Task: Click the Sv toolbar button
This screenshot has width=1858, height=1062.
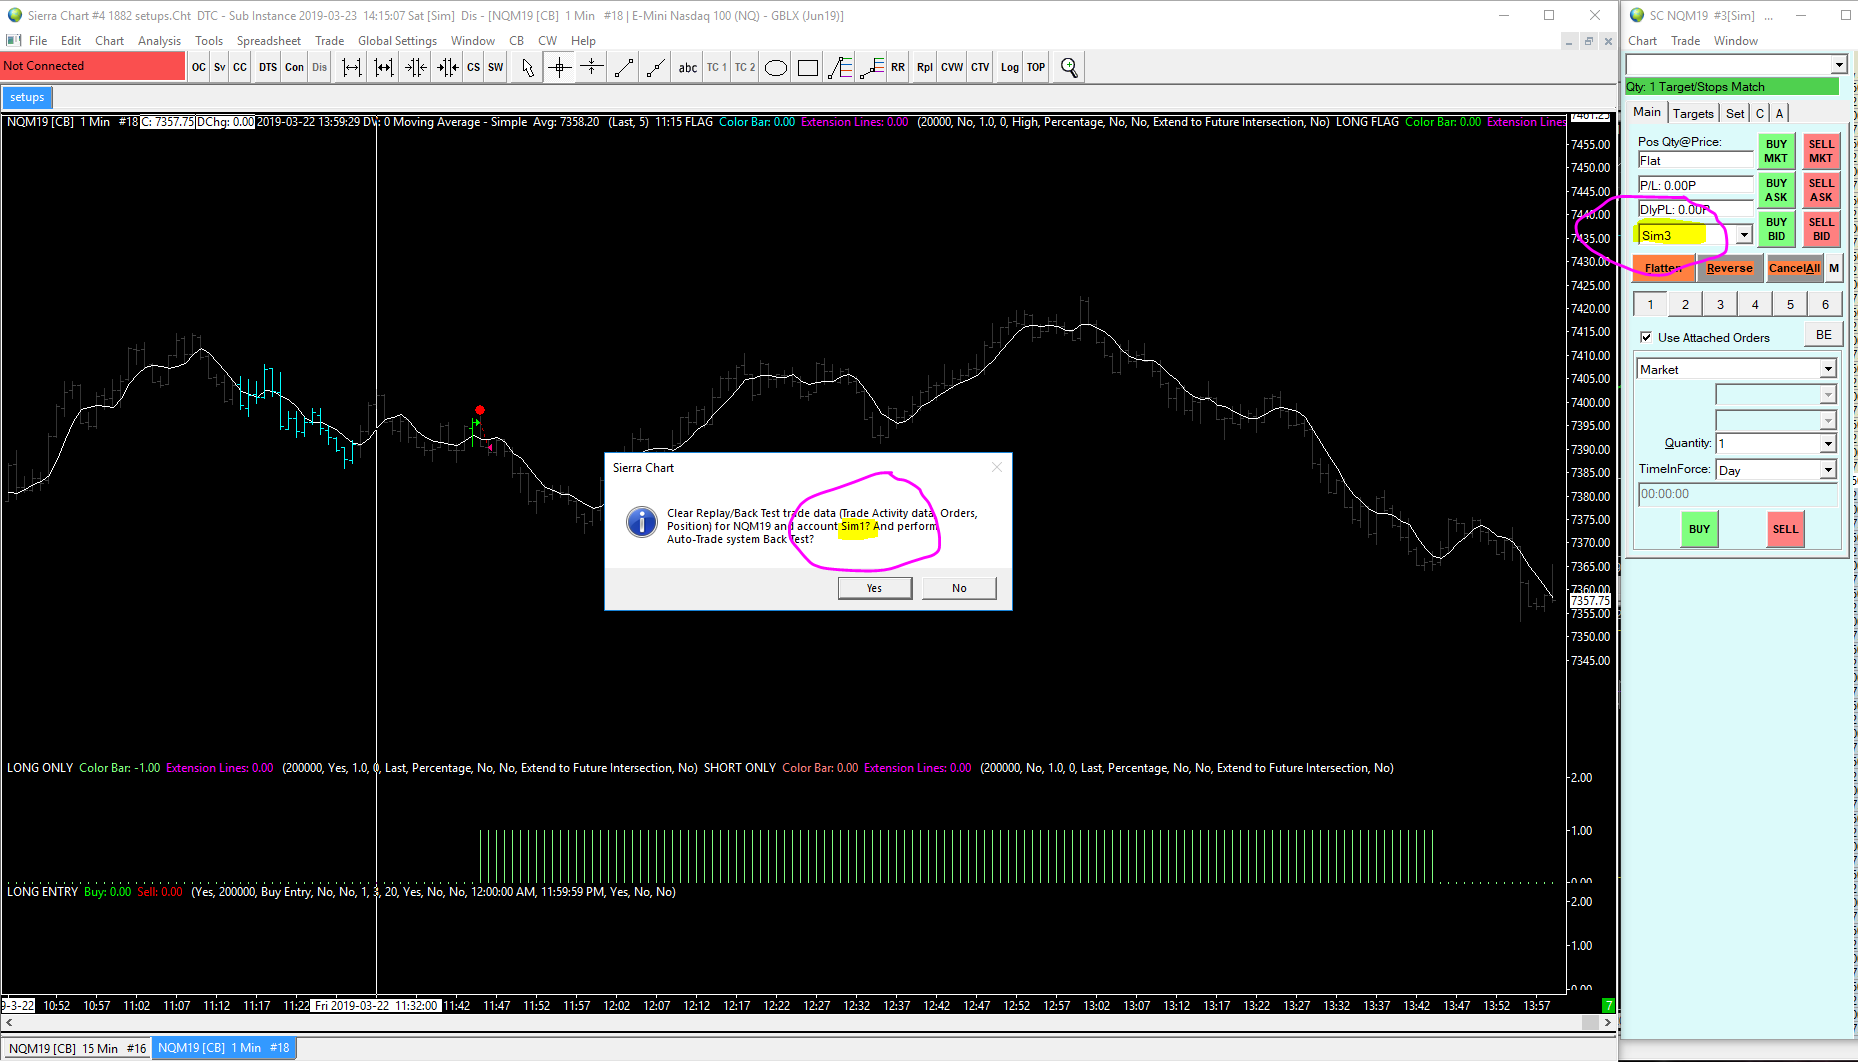Action: tap(220, 67)
